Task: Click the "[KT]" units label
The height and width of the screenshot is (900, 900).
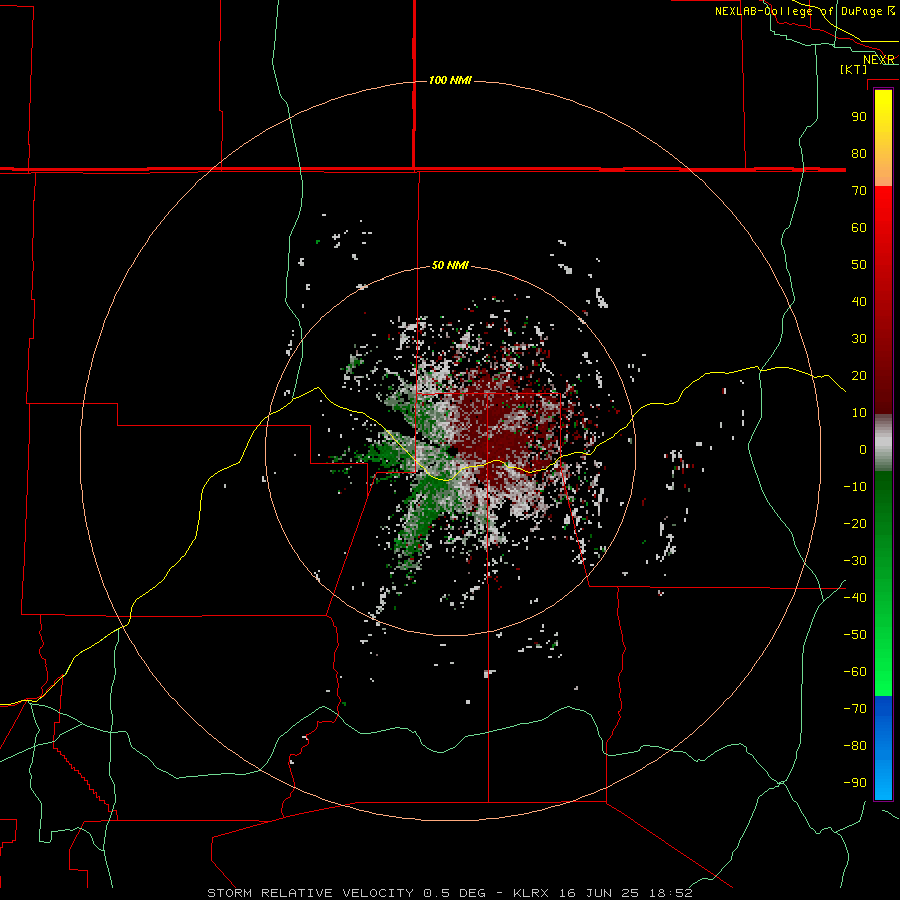Action: [x=854, y=69]
